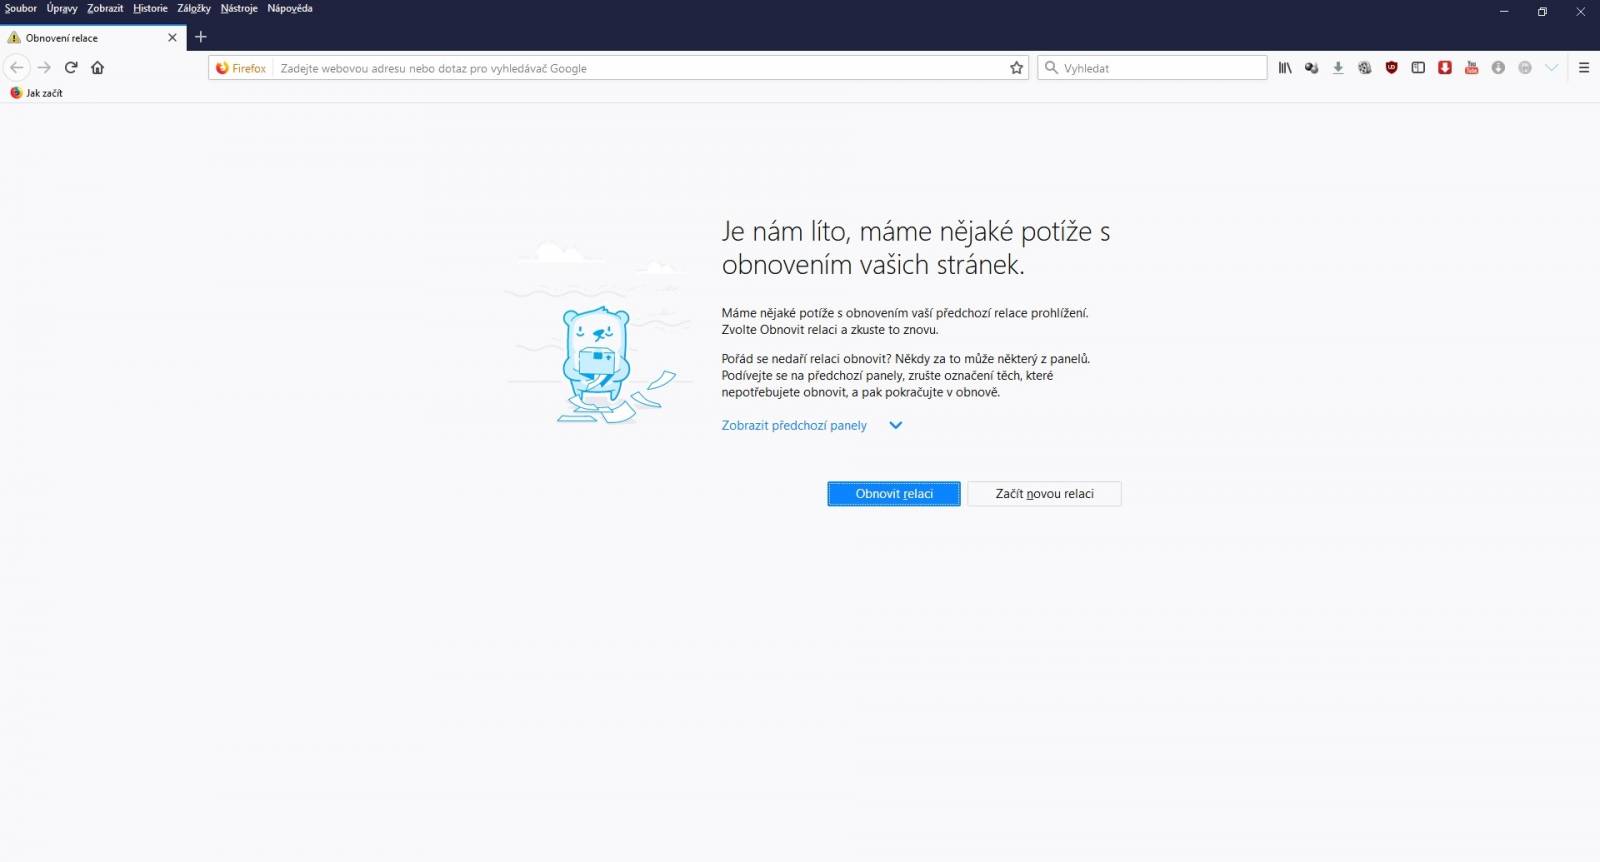Open the Zobrazit menu
Screen dimensions: 1600x862
coord(105,8)
